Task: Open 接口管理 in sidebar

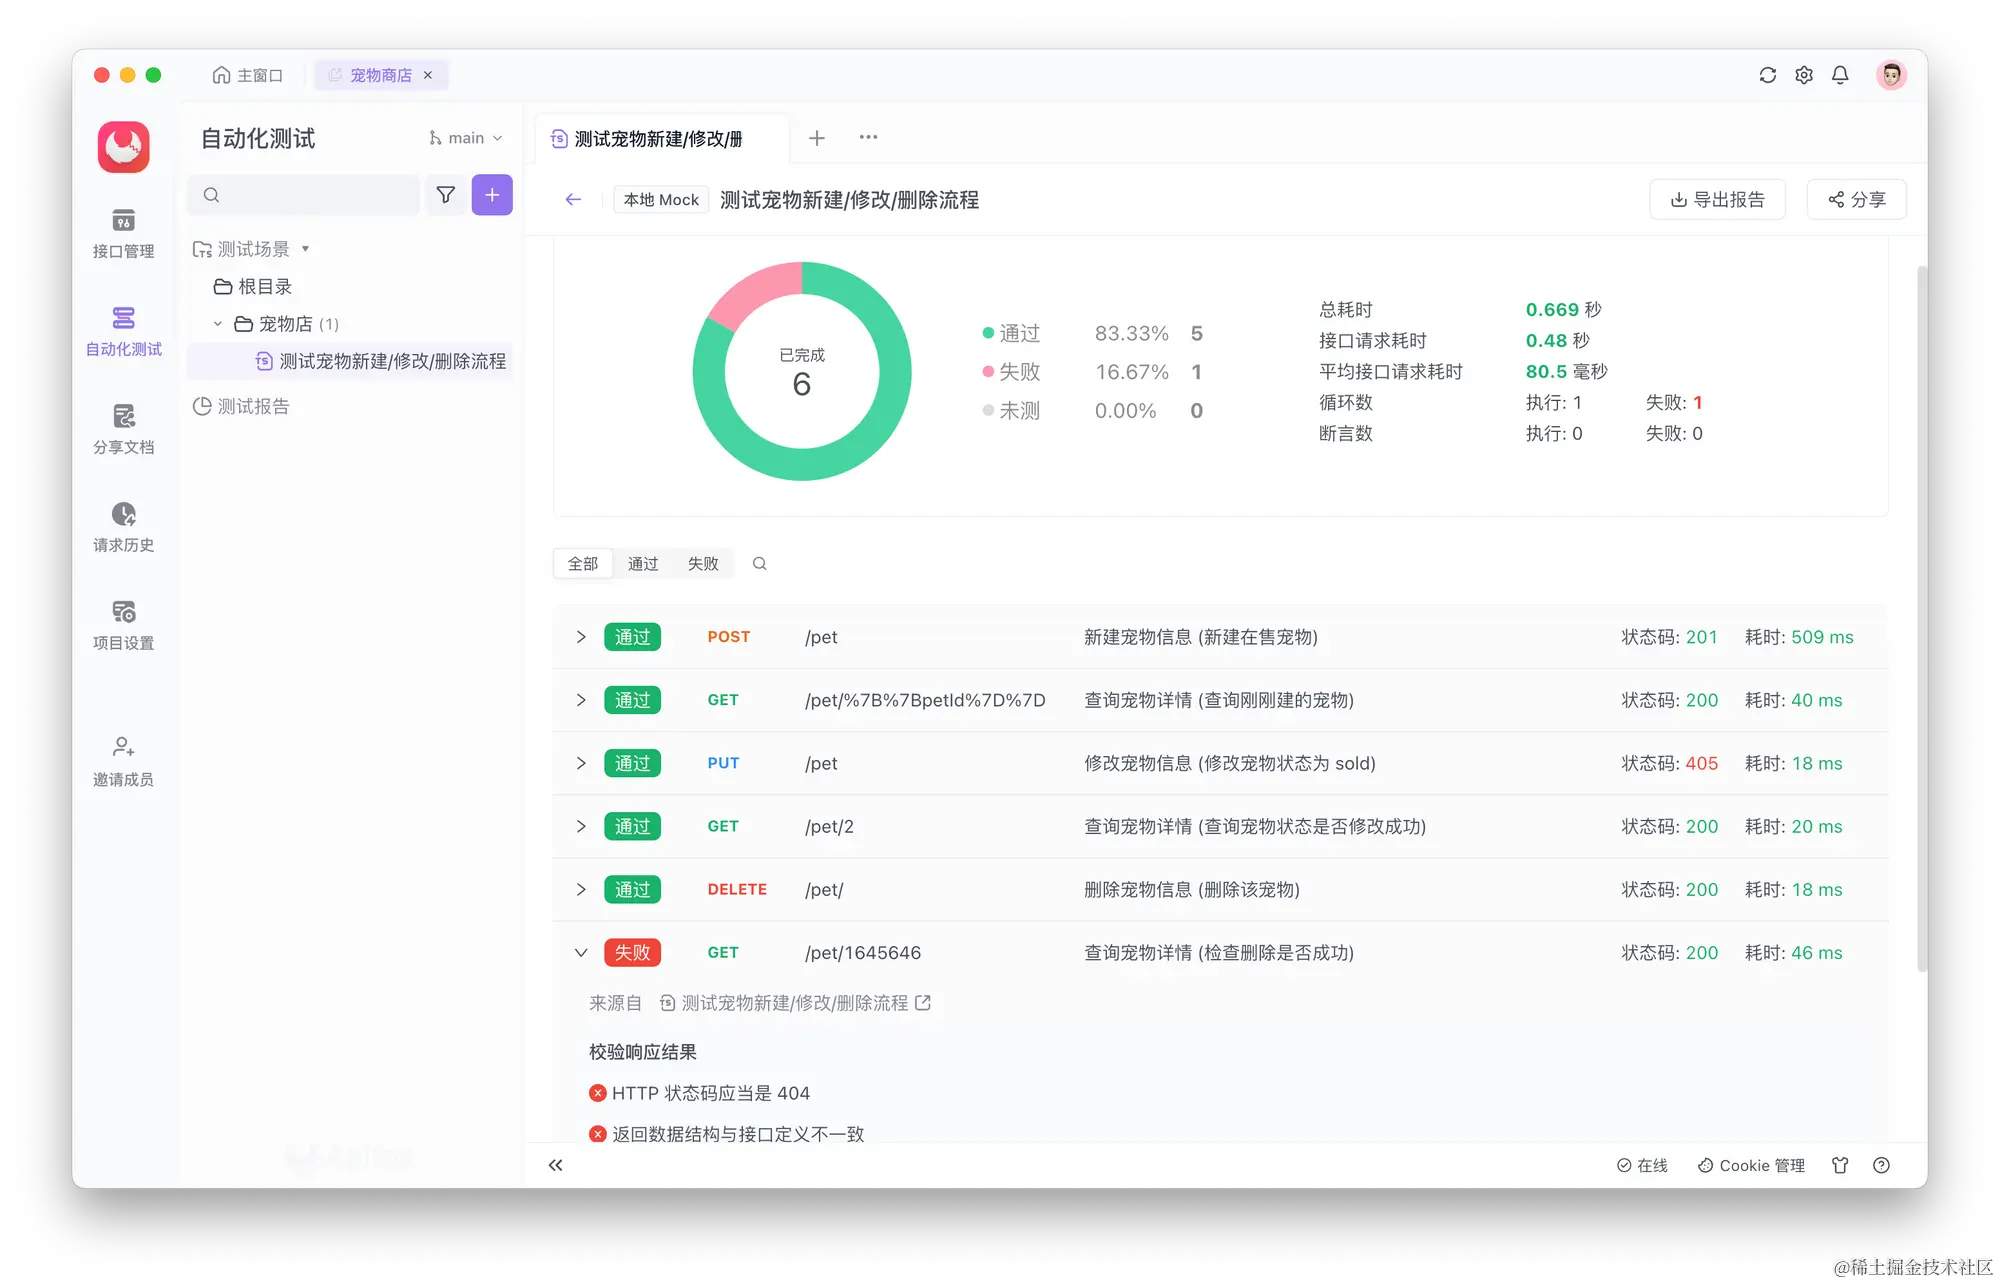Action: [123, 233]
